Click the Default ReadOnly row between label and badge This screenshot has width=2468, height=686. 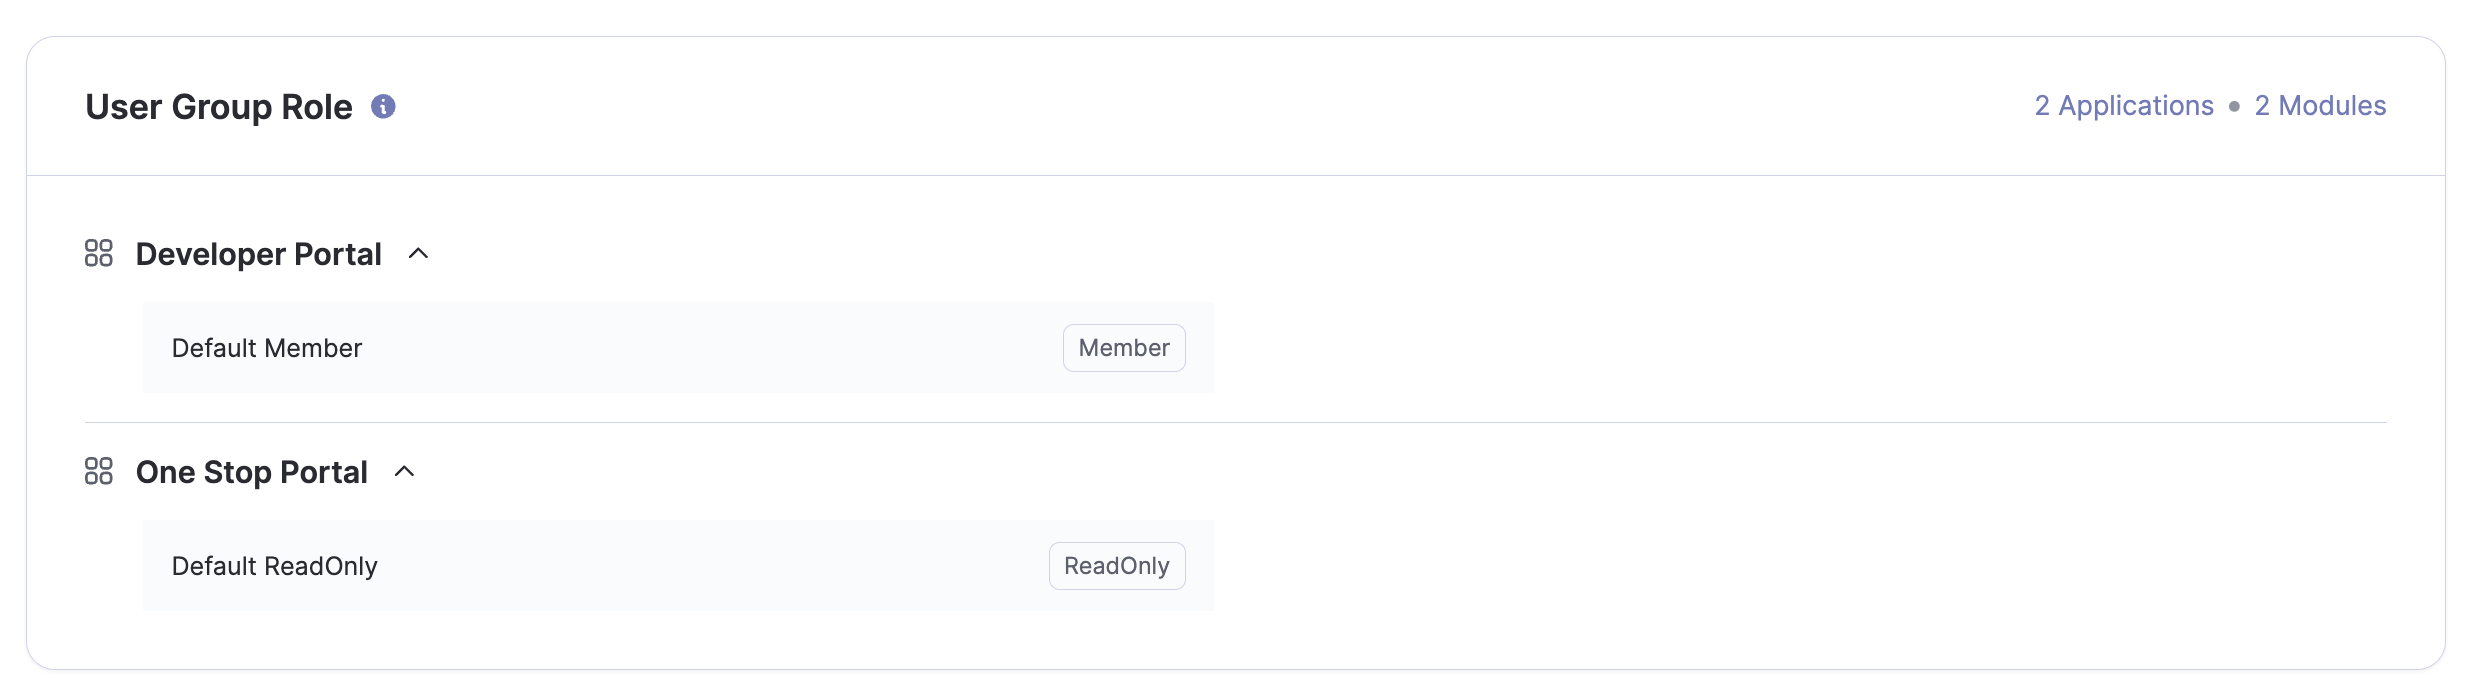point(700,566)
